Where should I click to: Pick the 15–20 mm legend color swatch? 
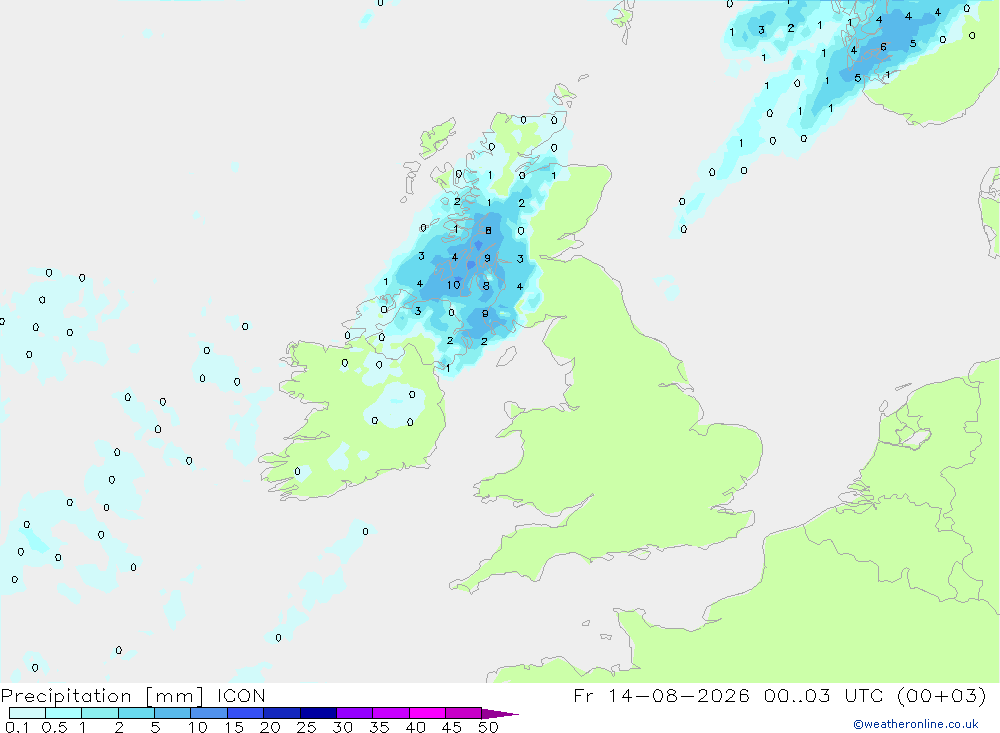246,713
